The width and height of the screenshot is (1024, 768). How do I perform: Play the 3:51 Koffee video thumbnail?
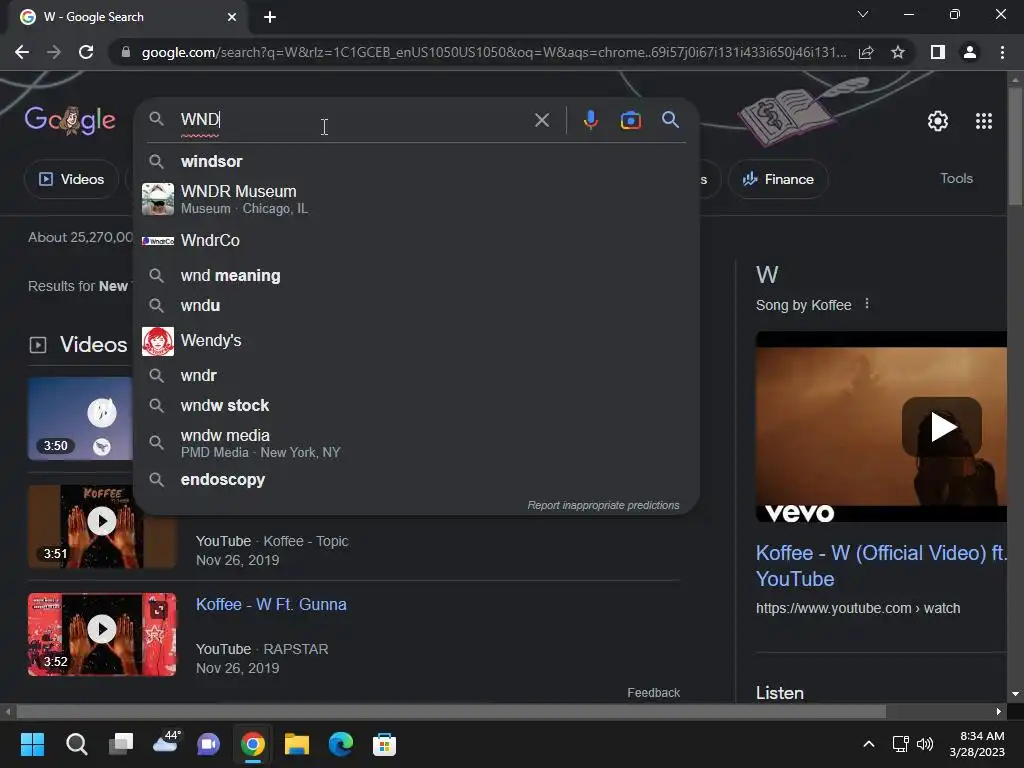[x=102, y=526]
